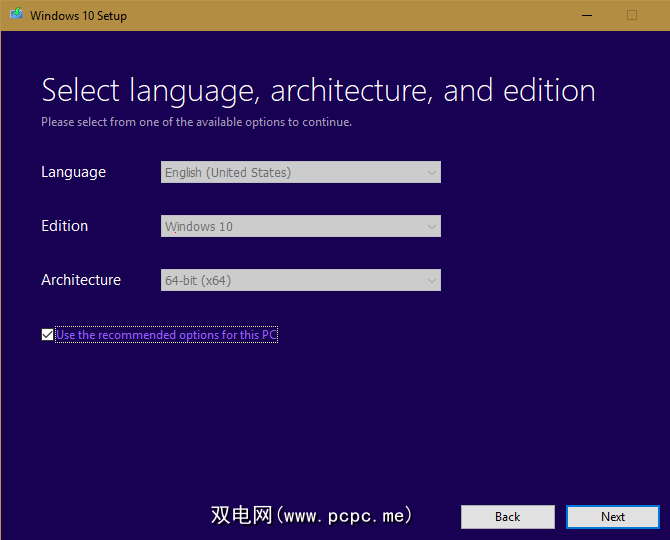Click the Language field label
Viewport: 670px width, 540px height.
pyautogui.click(x=73, y=172)
